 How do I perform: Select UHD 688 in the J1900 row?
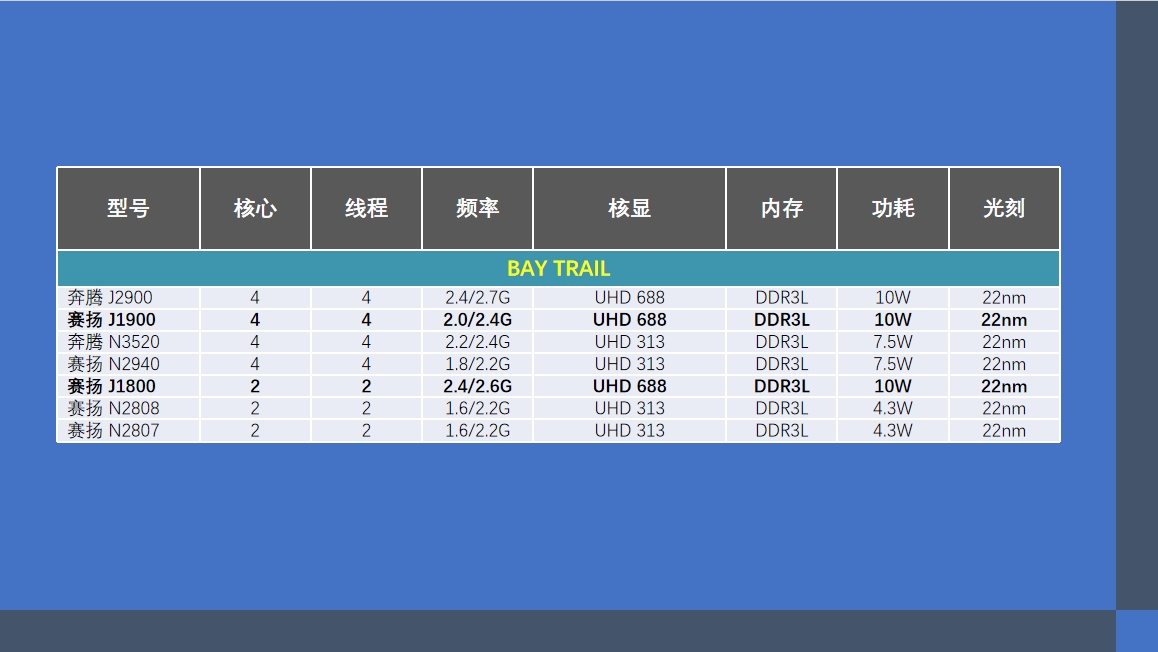coord(629,320)
